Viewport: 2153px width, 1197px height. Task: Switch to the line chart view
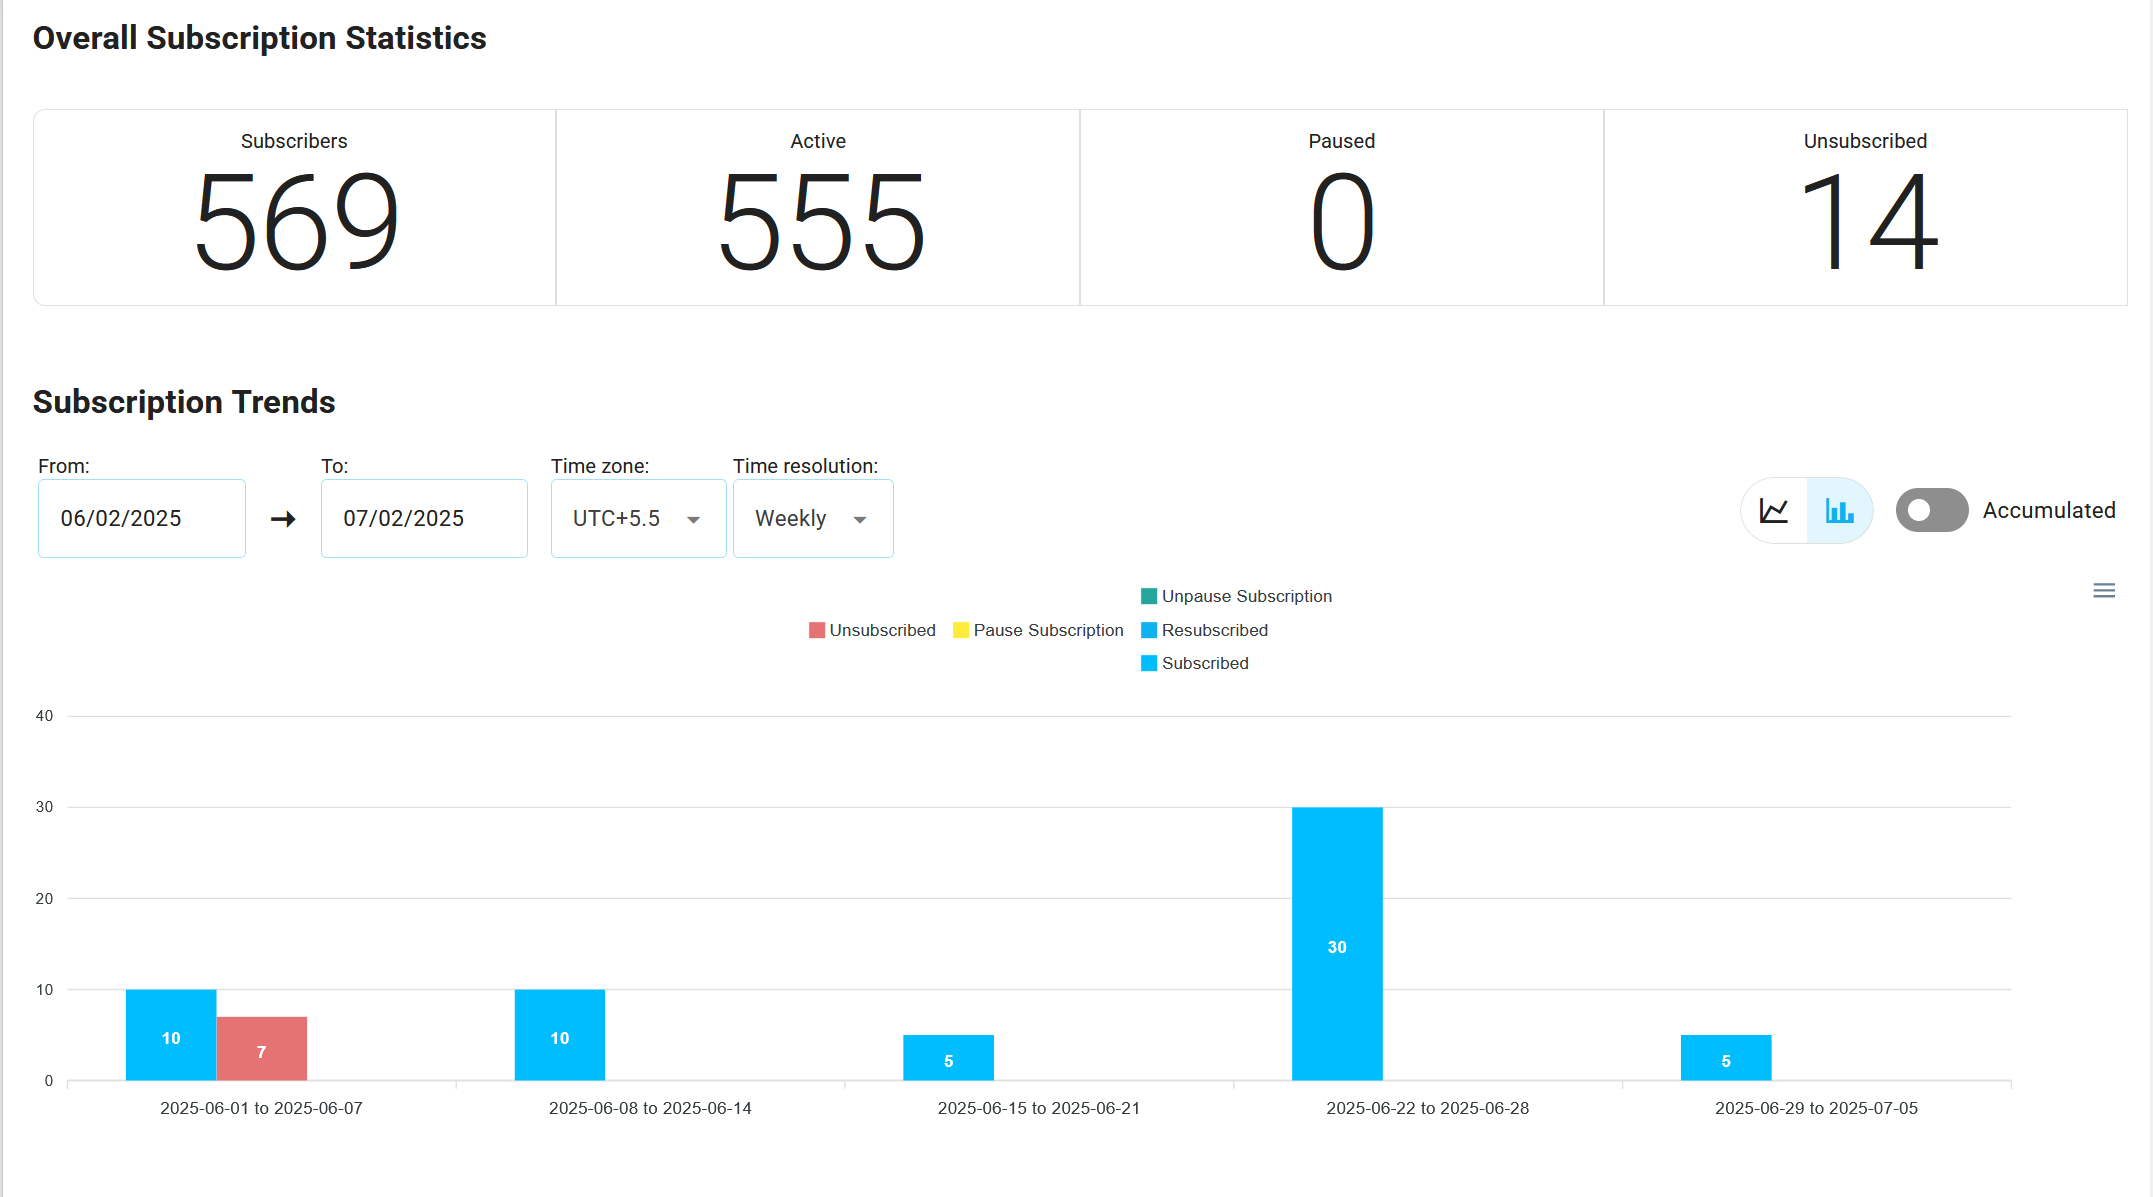pyautogui.click(x=1773, y=510)
